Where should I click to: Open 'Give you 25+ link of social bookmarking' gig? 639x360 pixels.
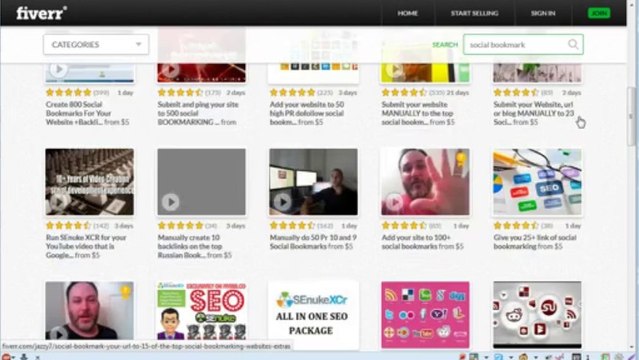535,242
